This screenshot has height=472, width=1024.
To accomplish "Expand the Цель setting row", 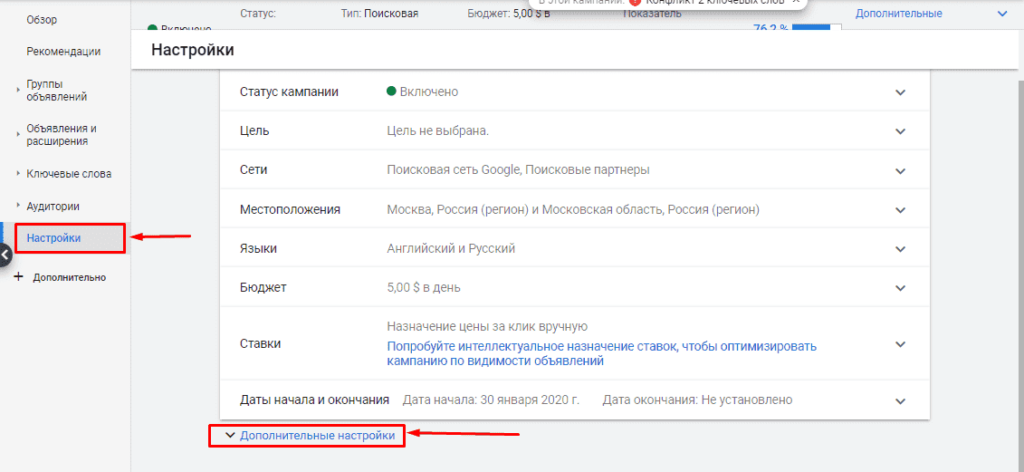I will pyautogui.click(x=900, y=131).
